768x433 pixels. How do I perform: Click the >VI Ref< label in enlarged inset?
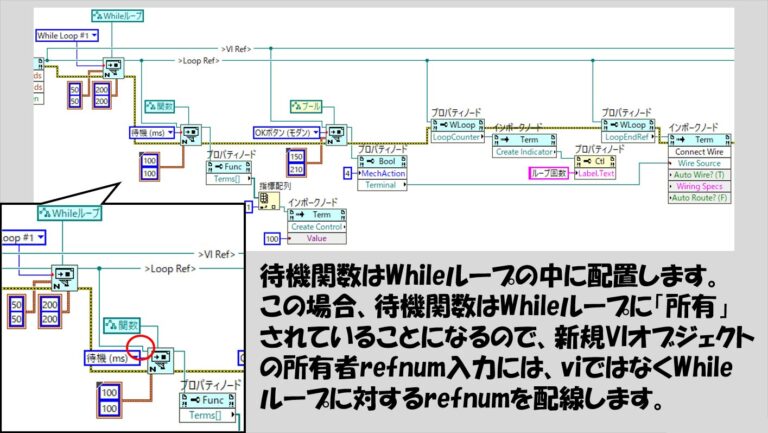pos(216,254)
